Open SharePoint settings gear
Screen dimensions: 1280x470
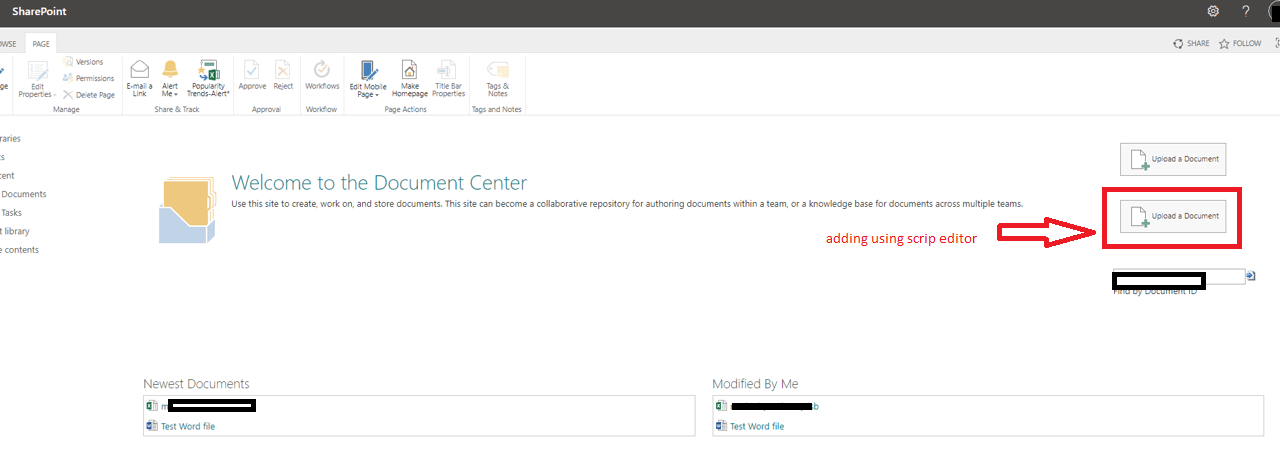tap(1213, 11)
